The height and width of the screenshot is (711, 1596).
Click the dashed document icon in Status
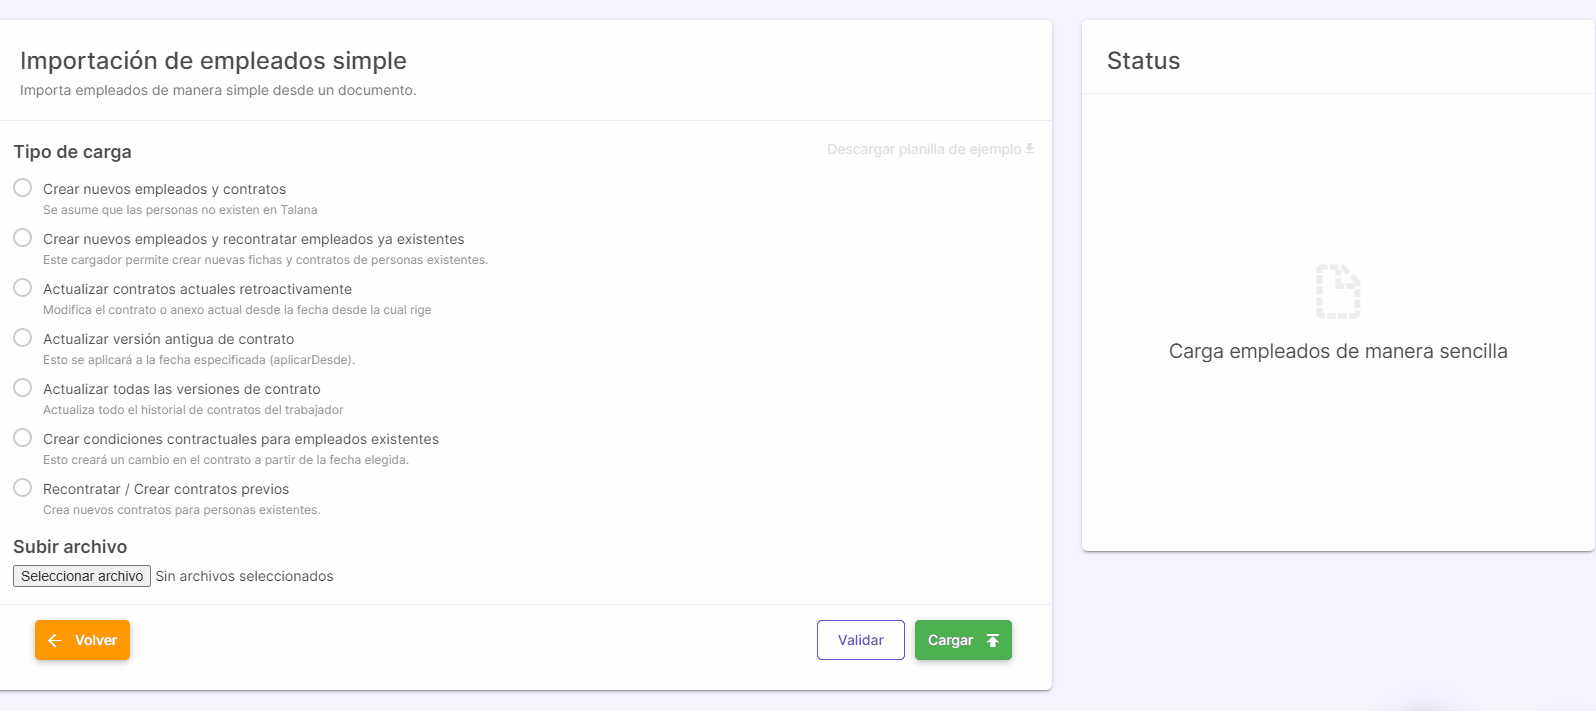[x=1337, y=291]
